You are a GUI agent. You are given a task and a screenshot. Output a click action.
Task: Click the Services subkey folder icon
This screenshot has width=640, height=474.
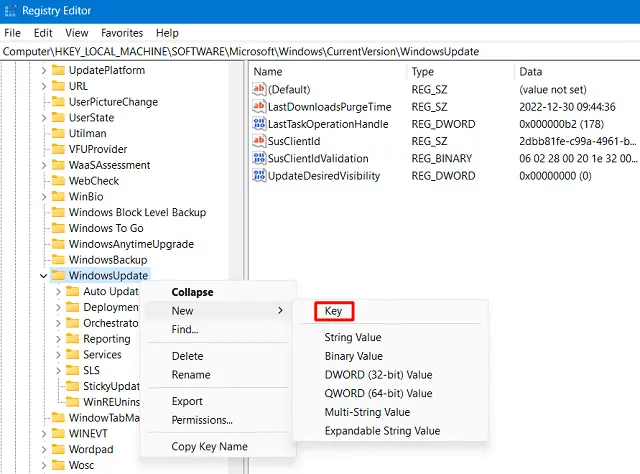73,354
